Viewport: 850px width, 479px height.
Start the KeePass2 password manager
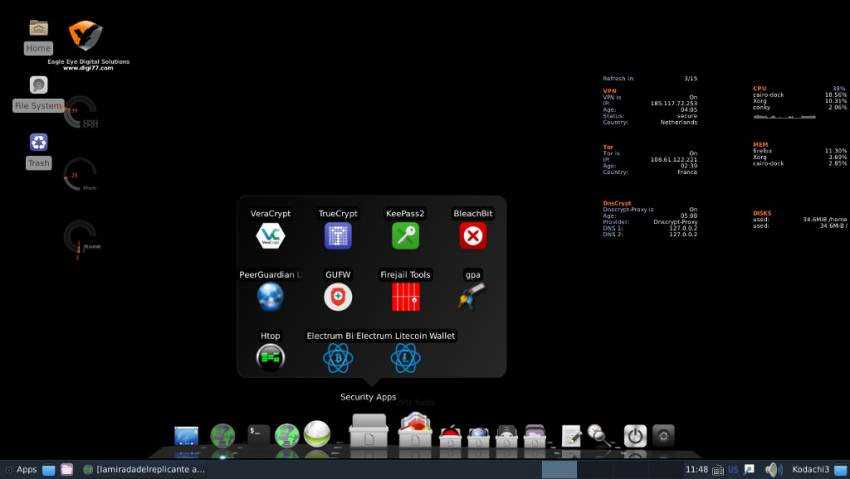(405, 236)
